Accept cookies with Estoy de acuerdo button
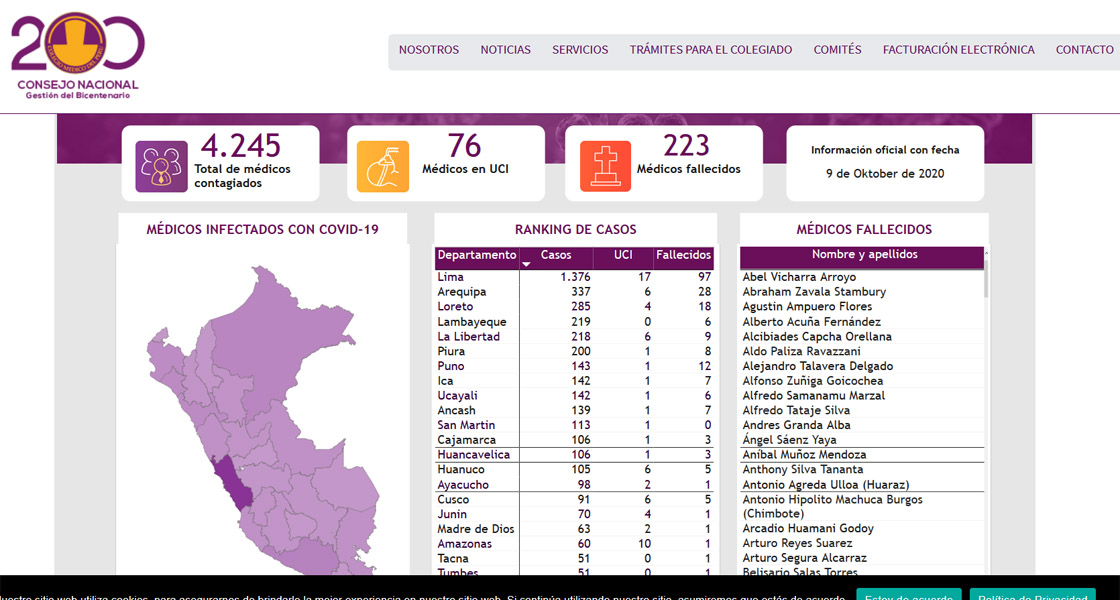1120x600 pixels. tap(909, 594)
